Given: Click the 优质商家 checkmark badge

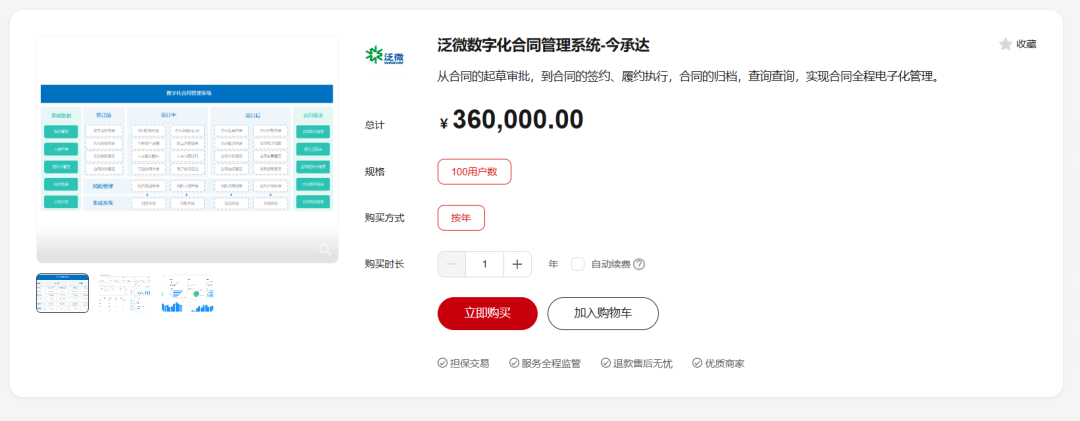Looking at the screenshot, I should coord(718,363).
